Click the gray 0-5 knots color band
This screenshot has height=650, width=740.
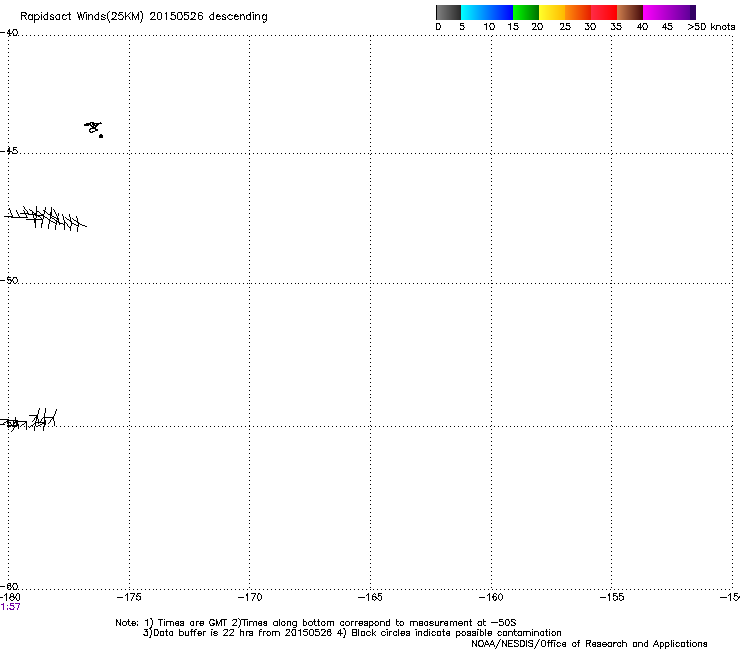click(x=448, y=12)
